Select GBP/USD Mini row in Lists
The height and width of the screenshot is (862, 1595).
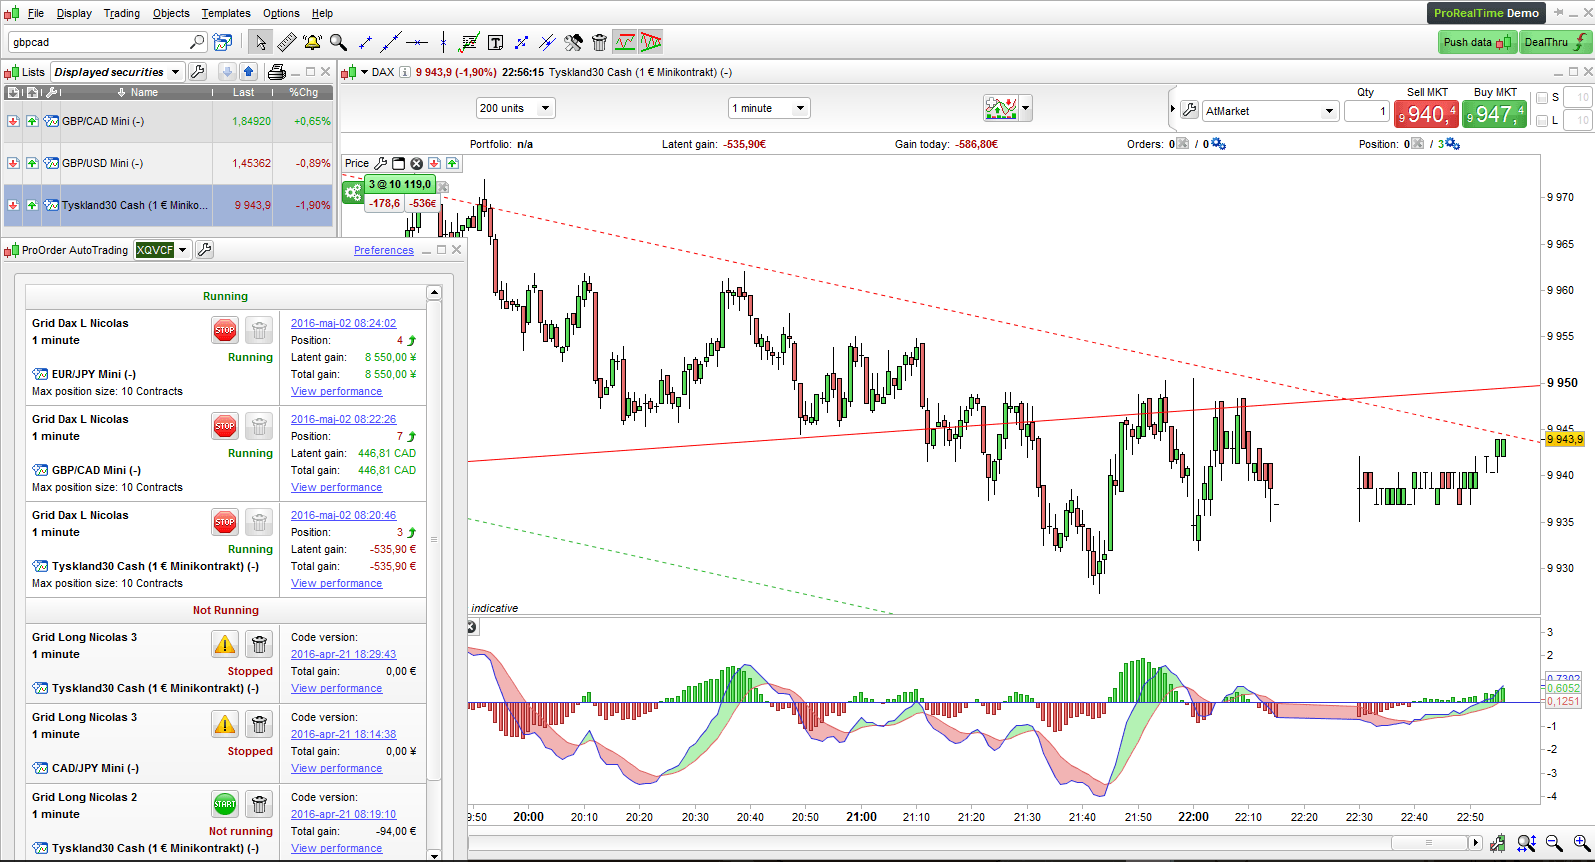(x=168, y=163)
